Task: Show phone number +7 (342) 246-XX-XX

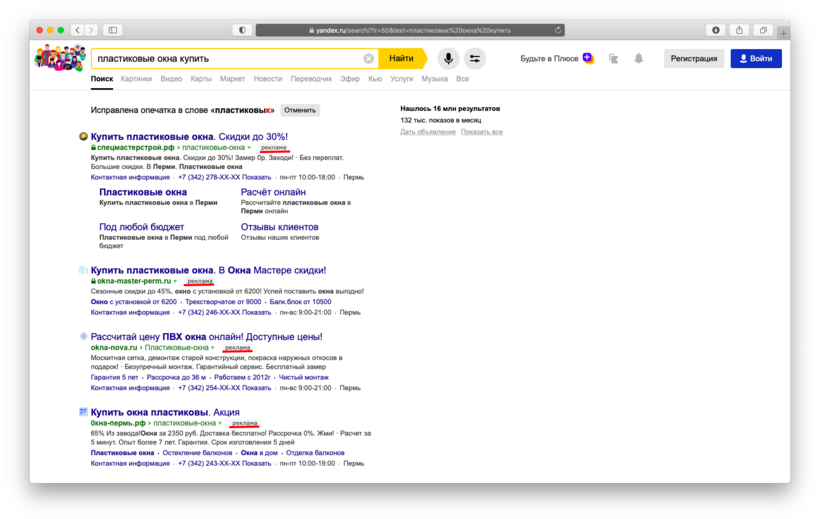Action: coord(224,312)
